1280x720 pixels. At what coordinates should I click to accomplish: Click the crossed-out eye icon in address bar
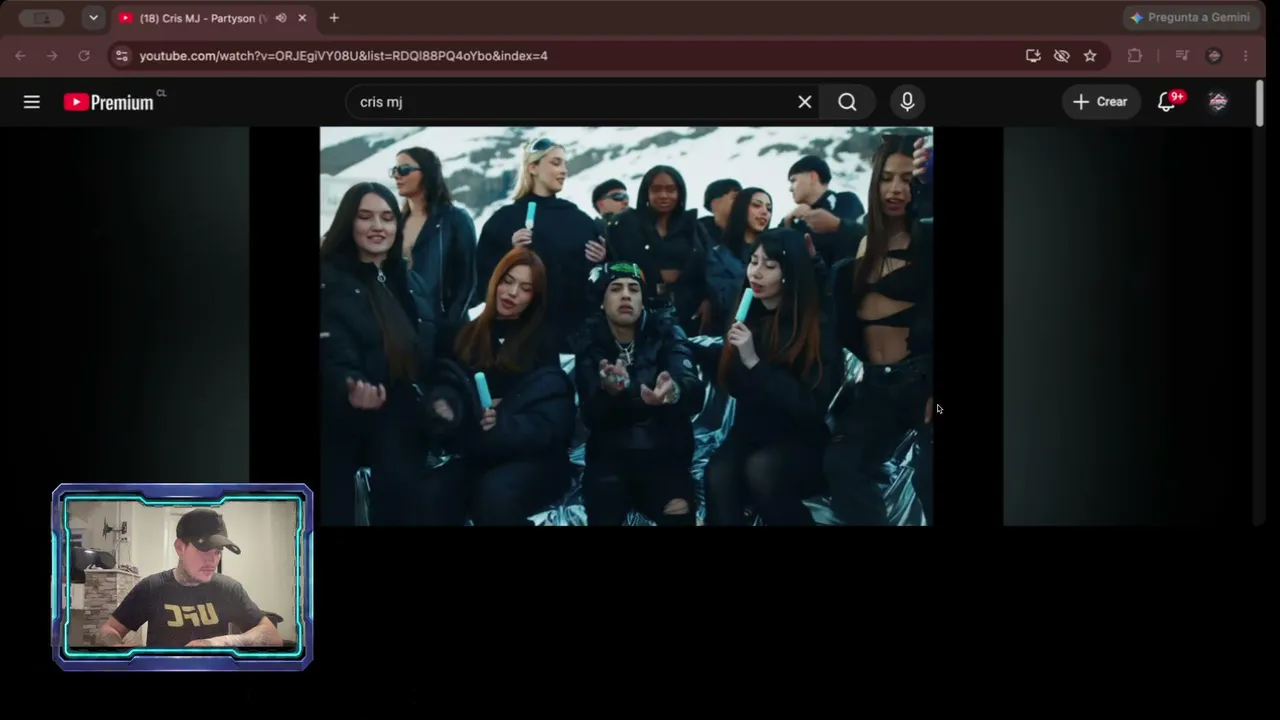(1062, 56)
